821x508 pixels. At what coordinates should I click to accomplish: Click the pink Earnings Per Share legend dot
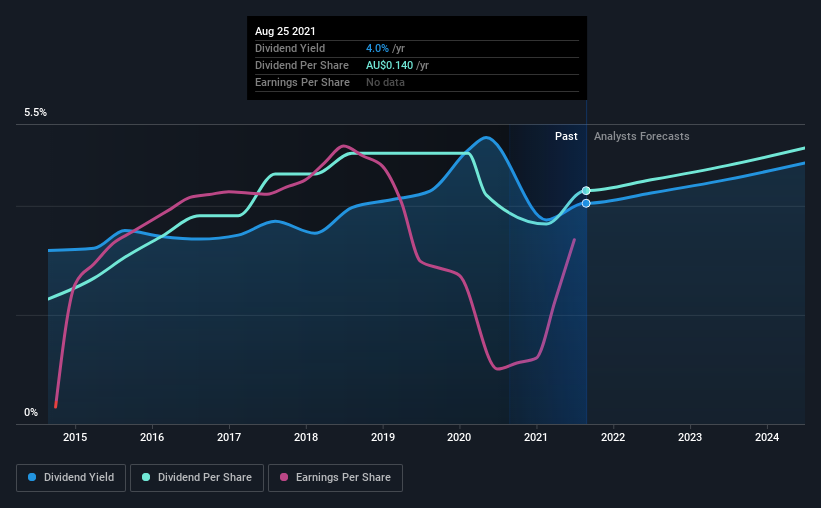tap(284, 477)
